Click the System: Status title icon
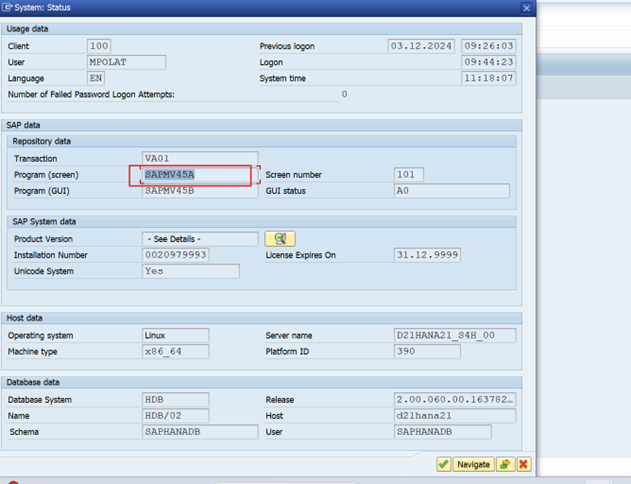The height and width of the screenshot is (484, 631). [7, 7]
